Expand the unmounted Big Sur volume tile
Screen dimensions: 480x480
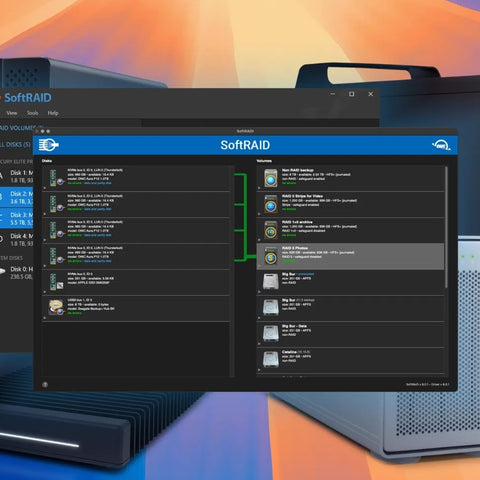click(259, 292)
